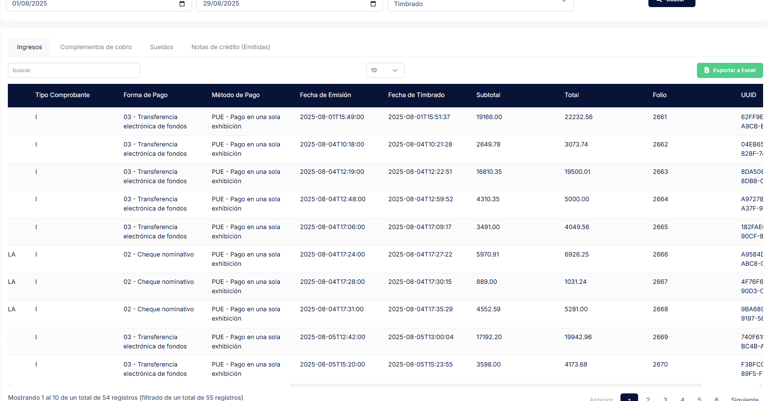Image resolution: width=768 pixels, height=401 pixels.
Task: Select folio 2667 cell
Action: coord(660,282)
